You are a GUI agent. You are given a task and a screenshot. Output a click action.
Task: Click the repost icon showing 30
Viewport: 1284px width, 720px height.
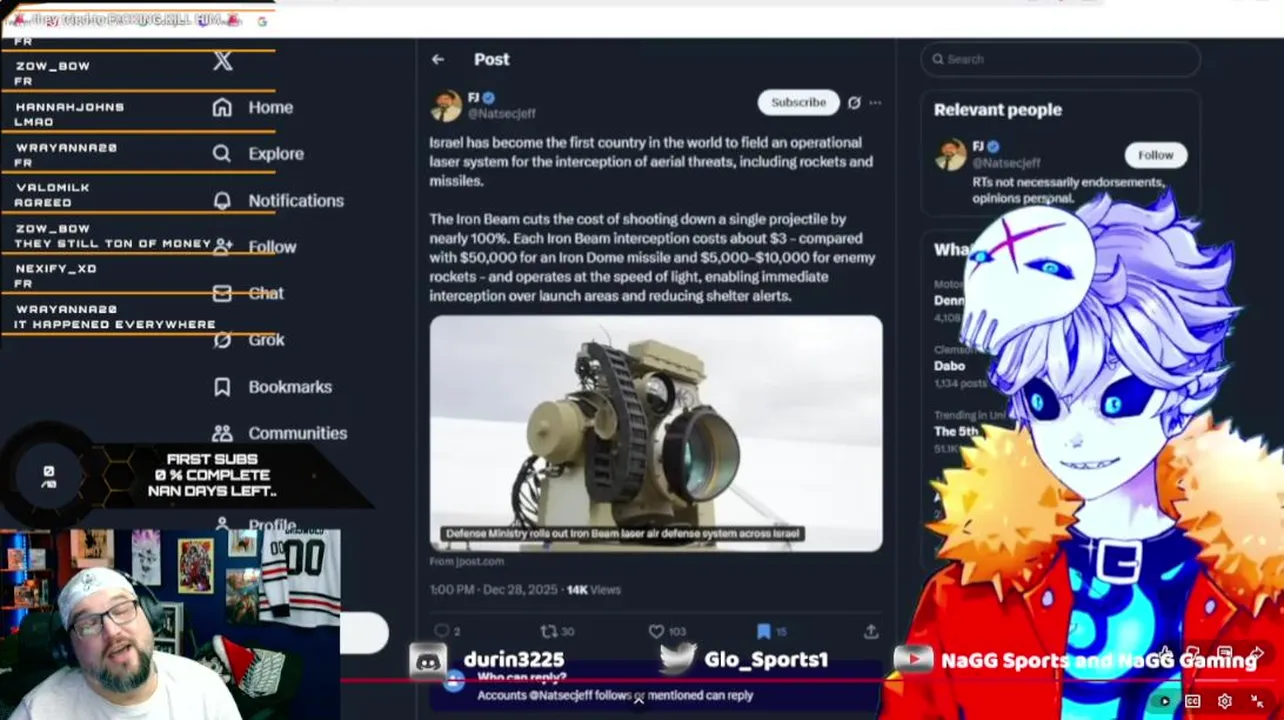549,631
